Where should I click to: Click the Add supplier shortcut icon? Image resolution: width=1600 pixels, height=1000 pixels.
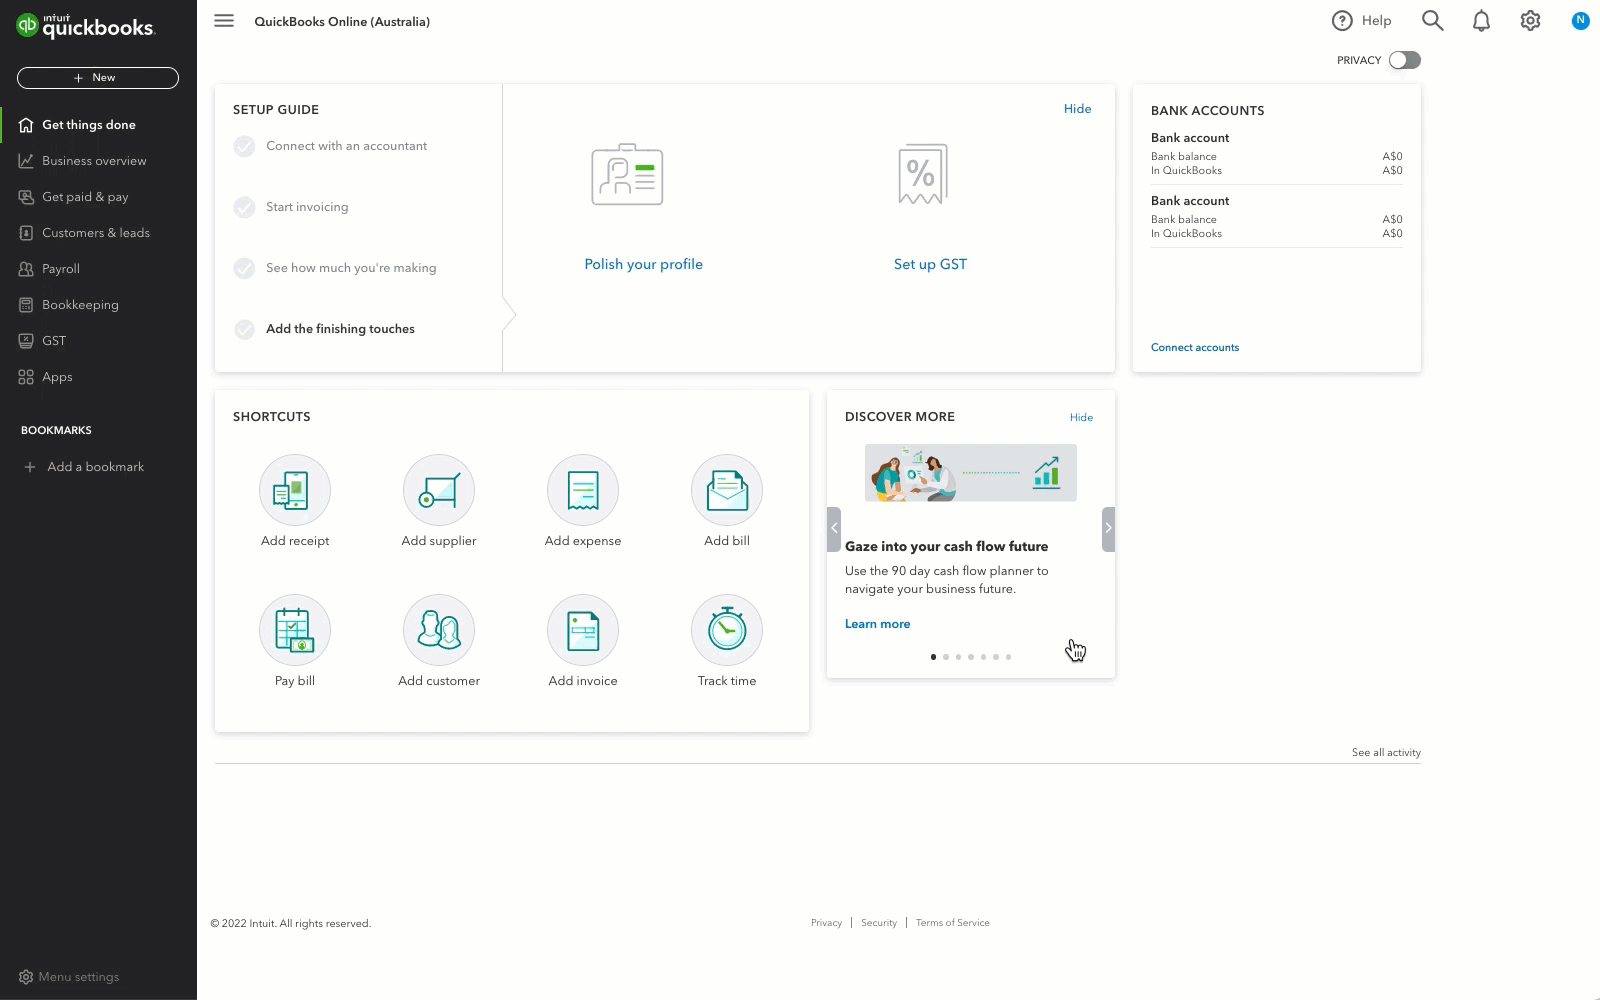439,490
